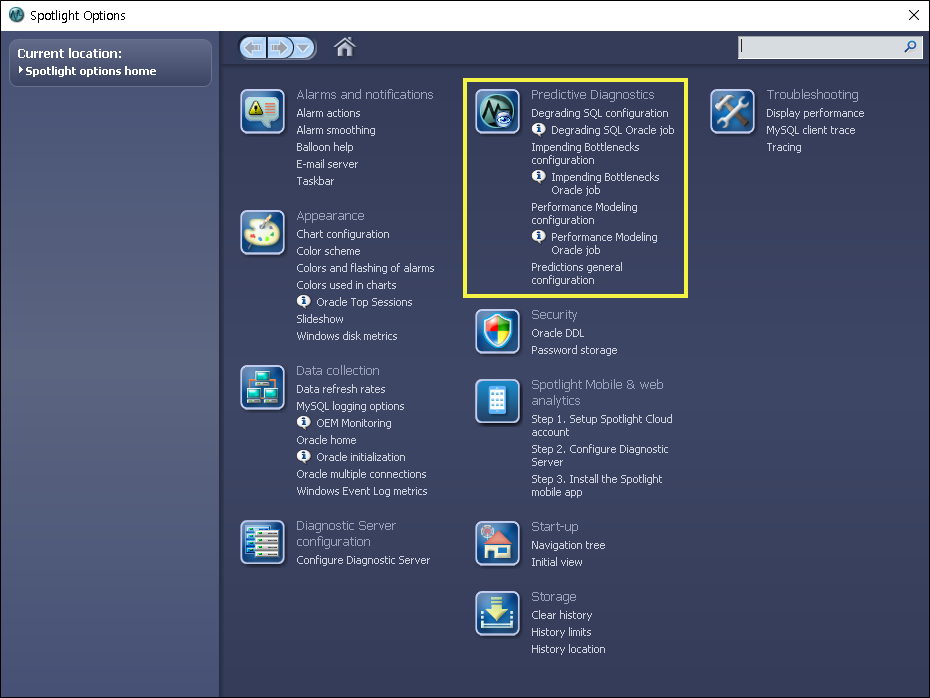
Task: Open Windows disk metrics
Action: (x=347, y=336)
